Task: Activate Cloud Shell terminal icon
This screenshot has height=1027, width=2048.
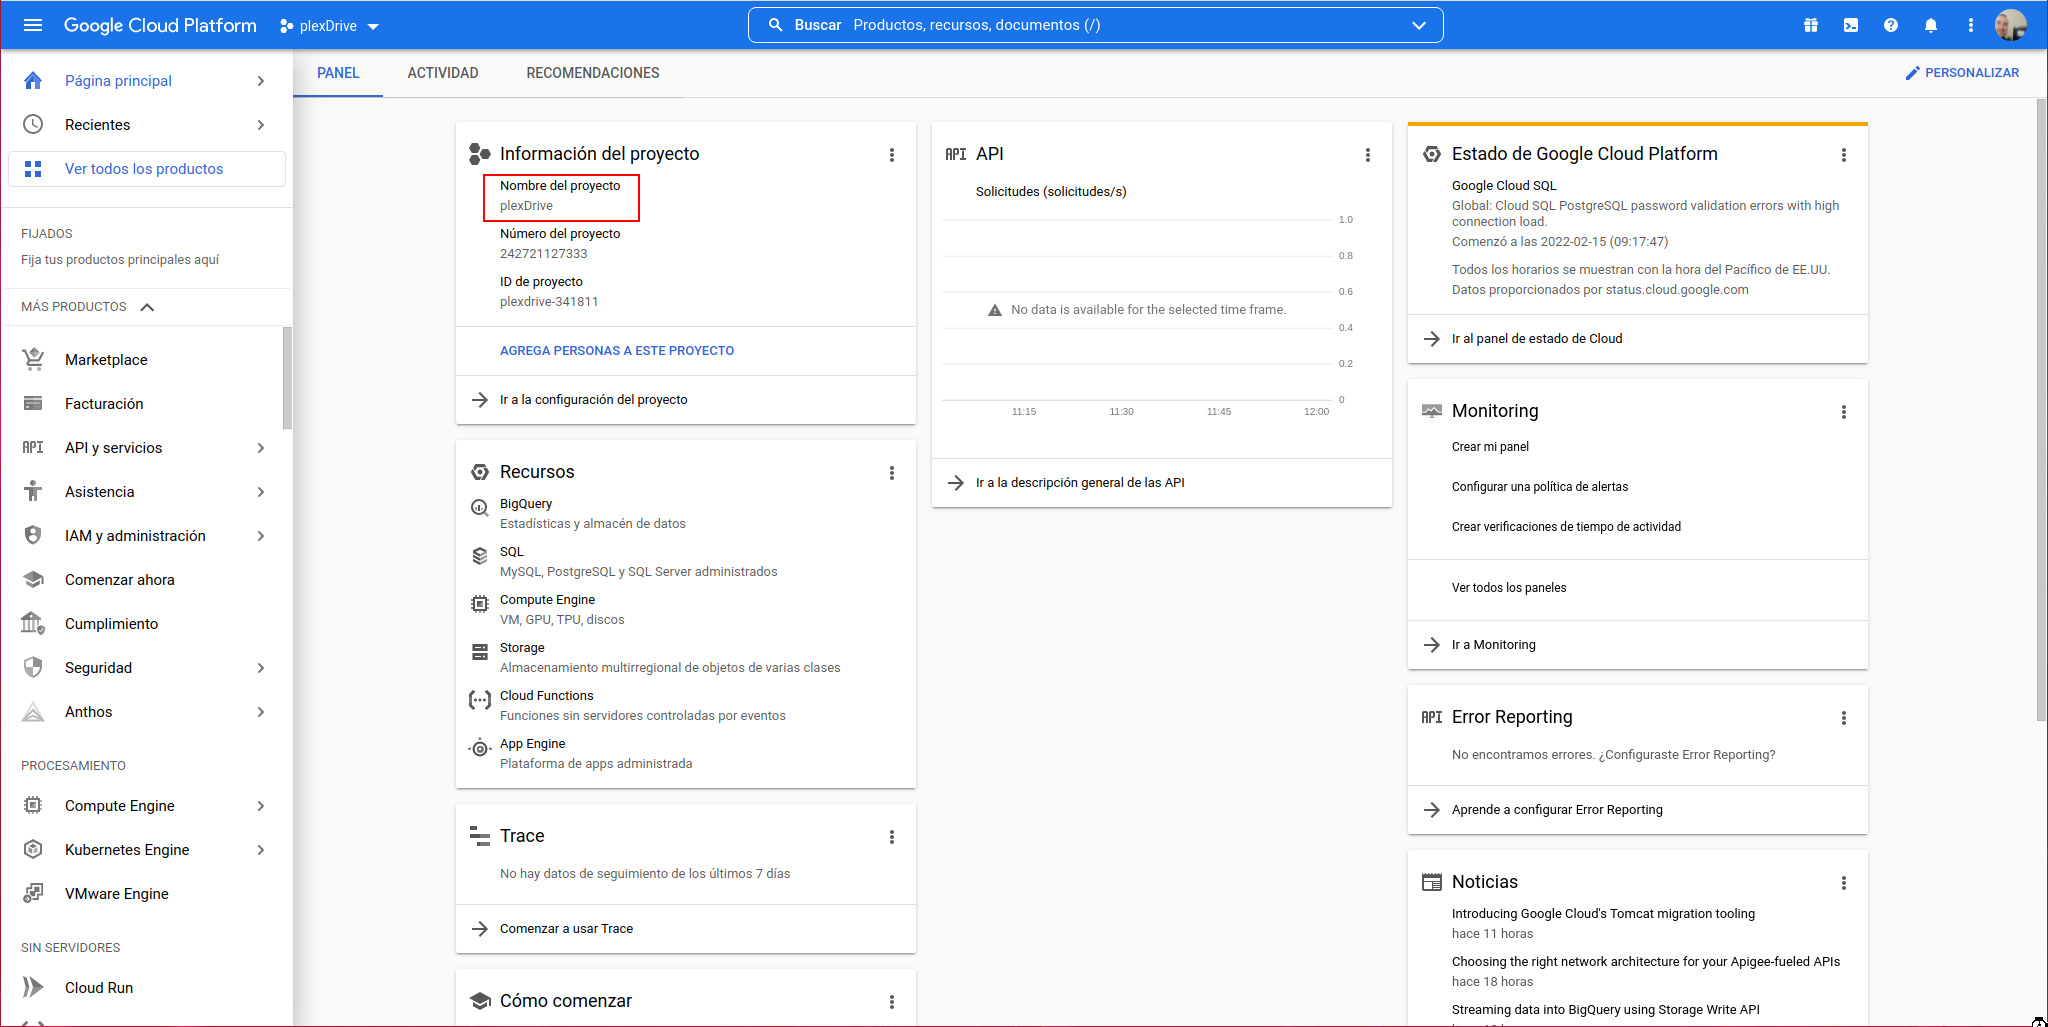Action: tap(1850, 25)
